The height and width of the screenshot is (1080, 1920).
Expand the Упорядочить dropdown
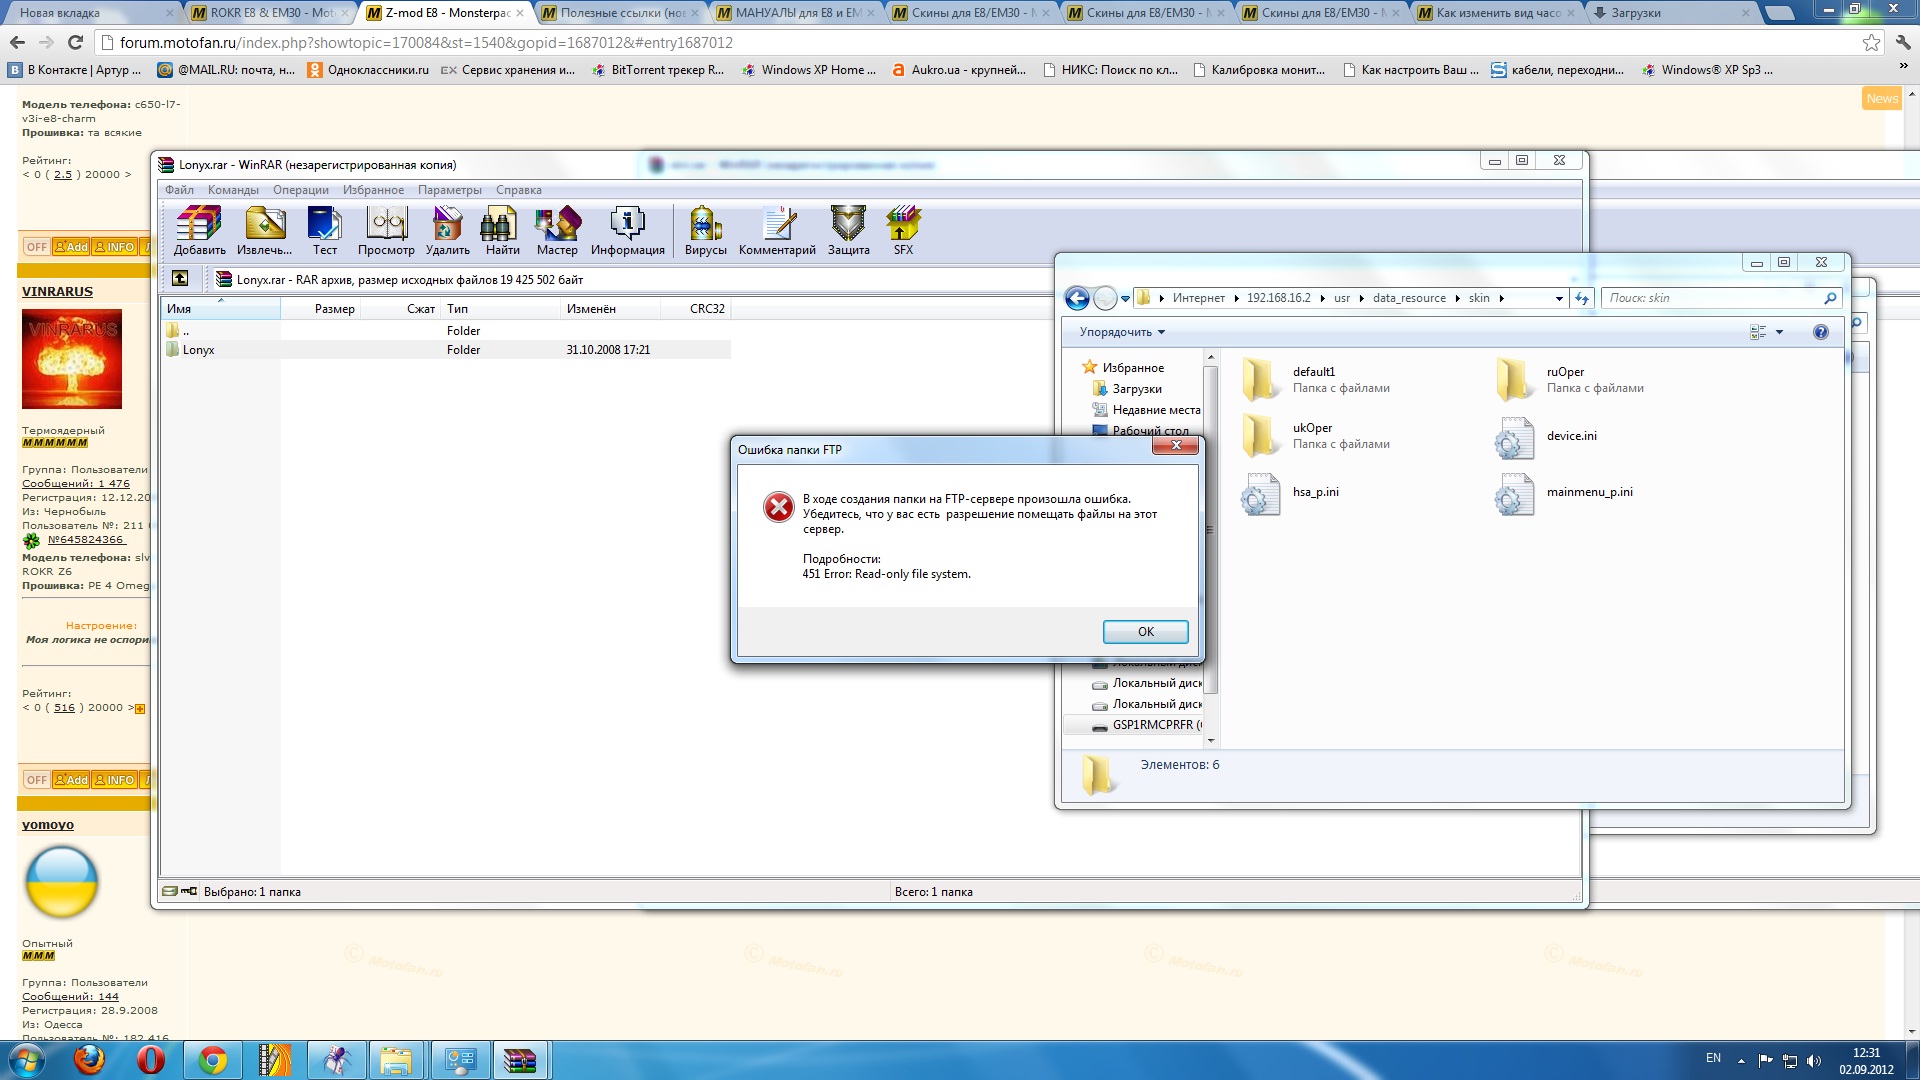[1122, 332]
